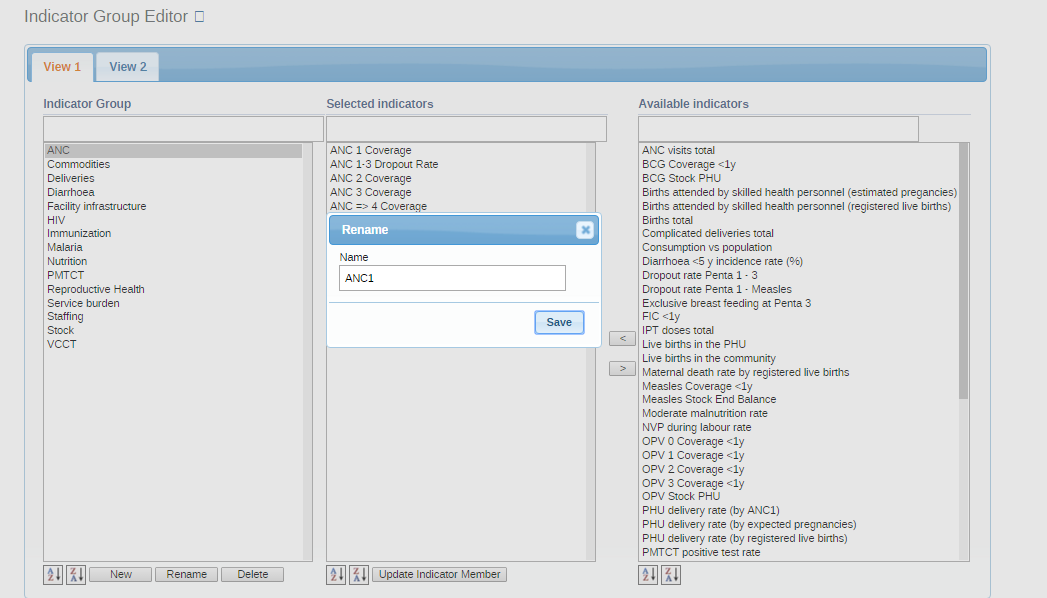Sort available indicators Z to A
The width and height of the screenshot is (1047, 598).
pos(671,575)
